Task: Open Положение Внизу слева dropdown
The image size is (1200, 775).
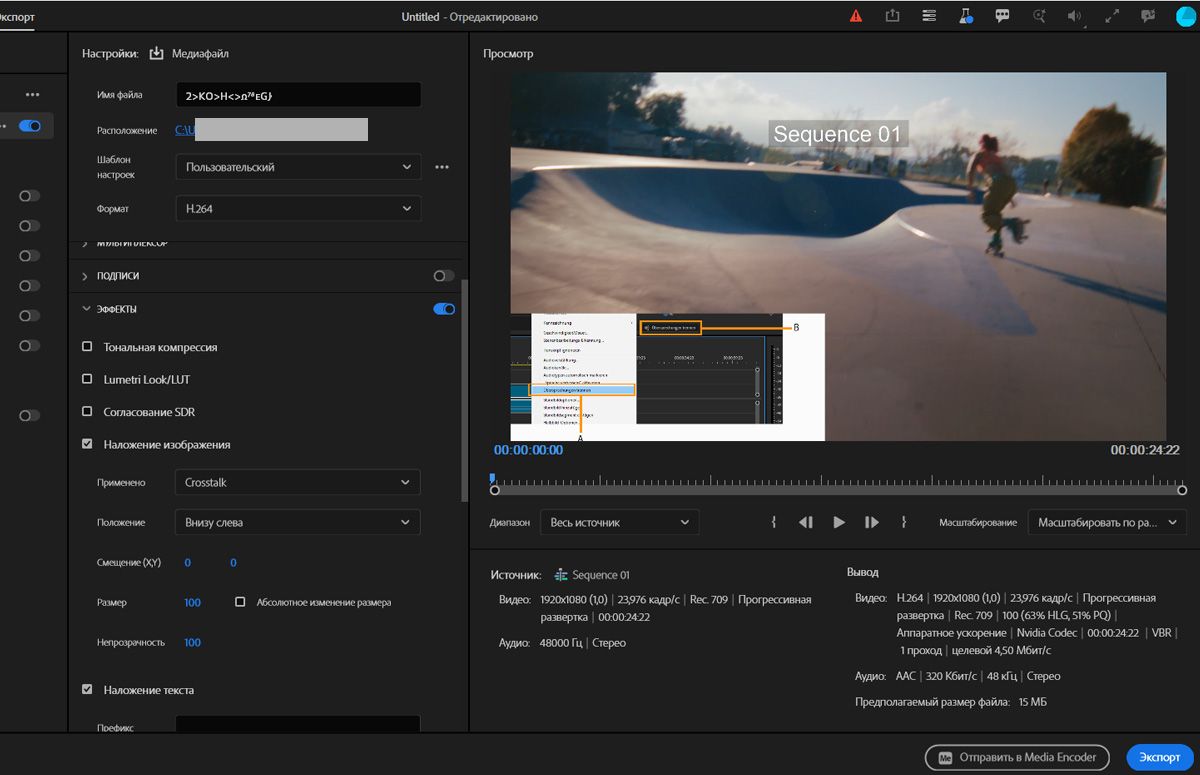Action: pos(298,522)
